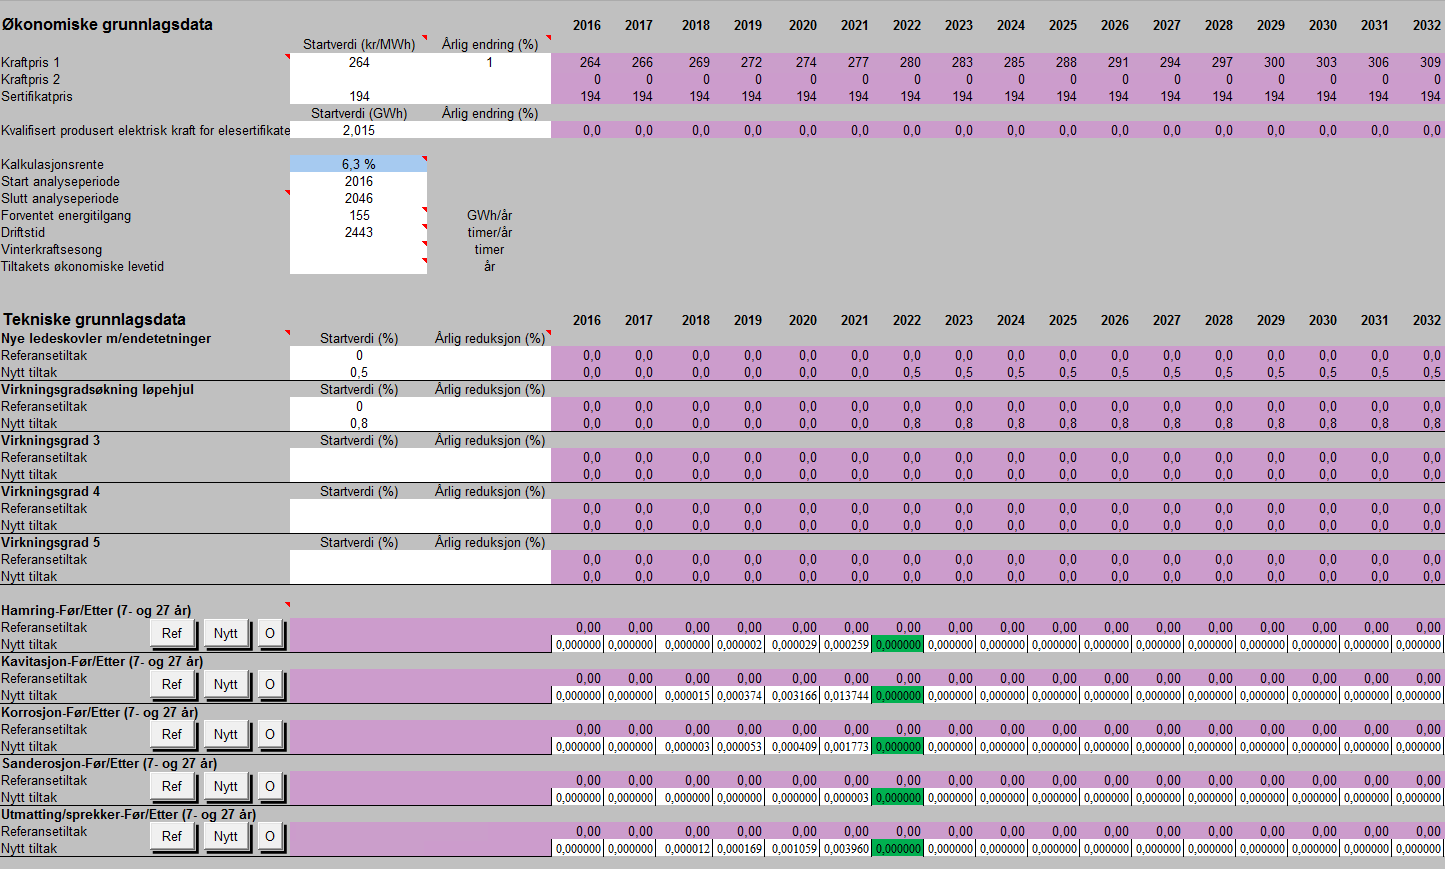Select the Kraftpris 1 Årlig endring cell
Image resolution: width=1445 pixels, height=869 pixels.
489,62
